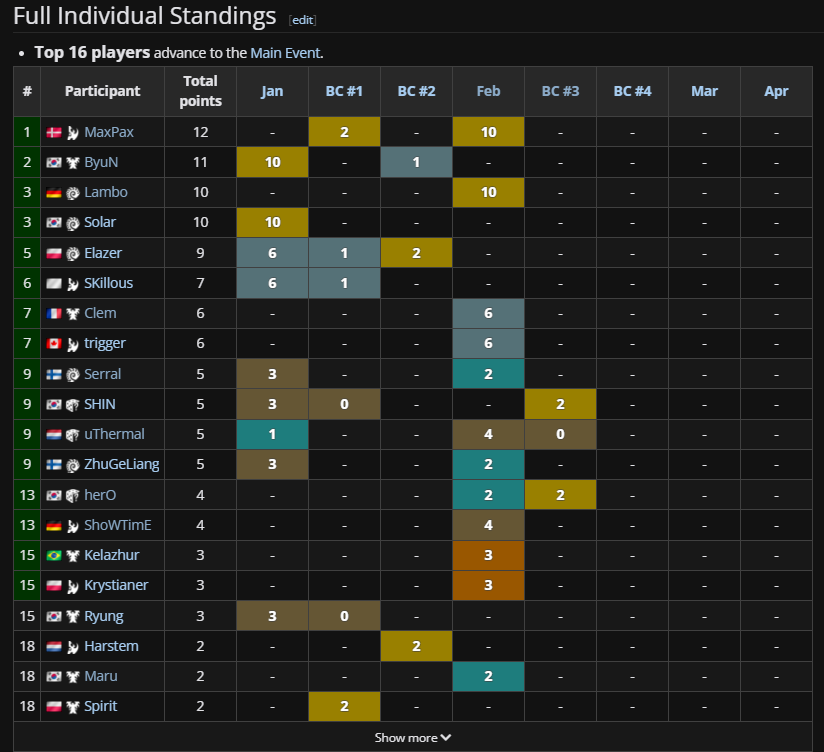Open Lambo player page

(106, 192)
